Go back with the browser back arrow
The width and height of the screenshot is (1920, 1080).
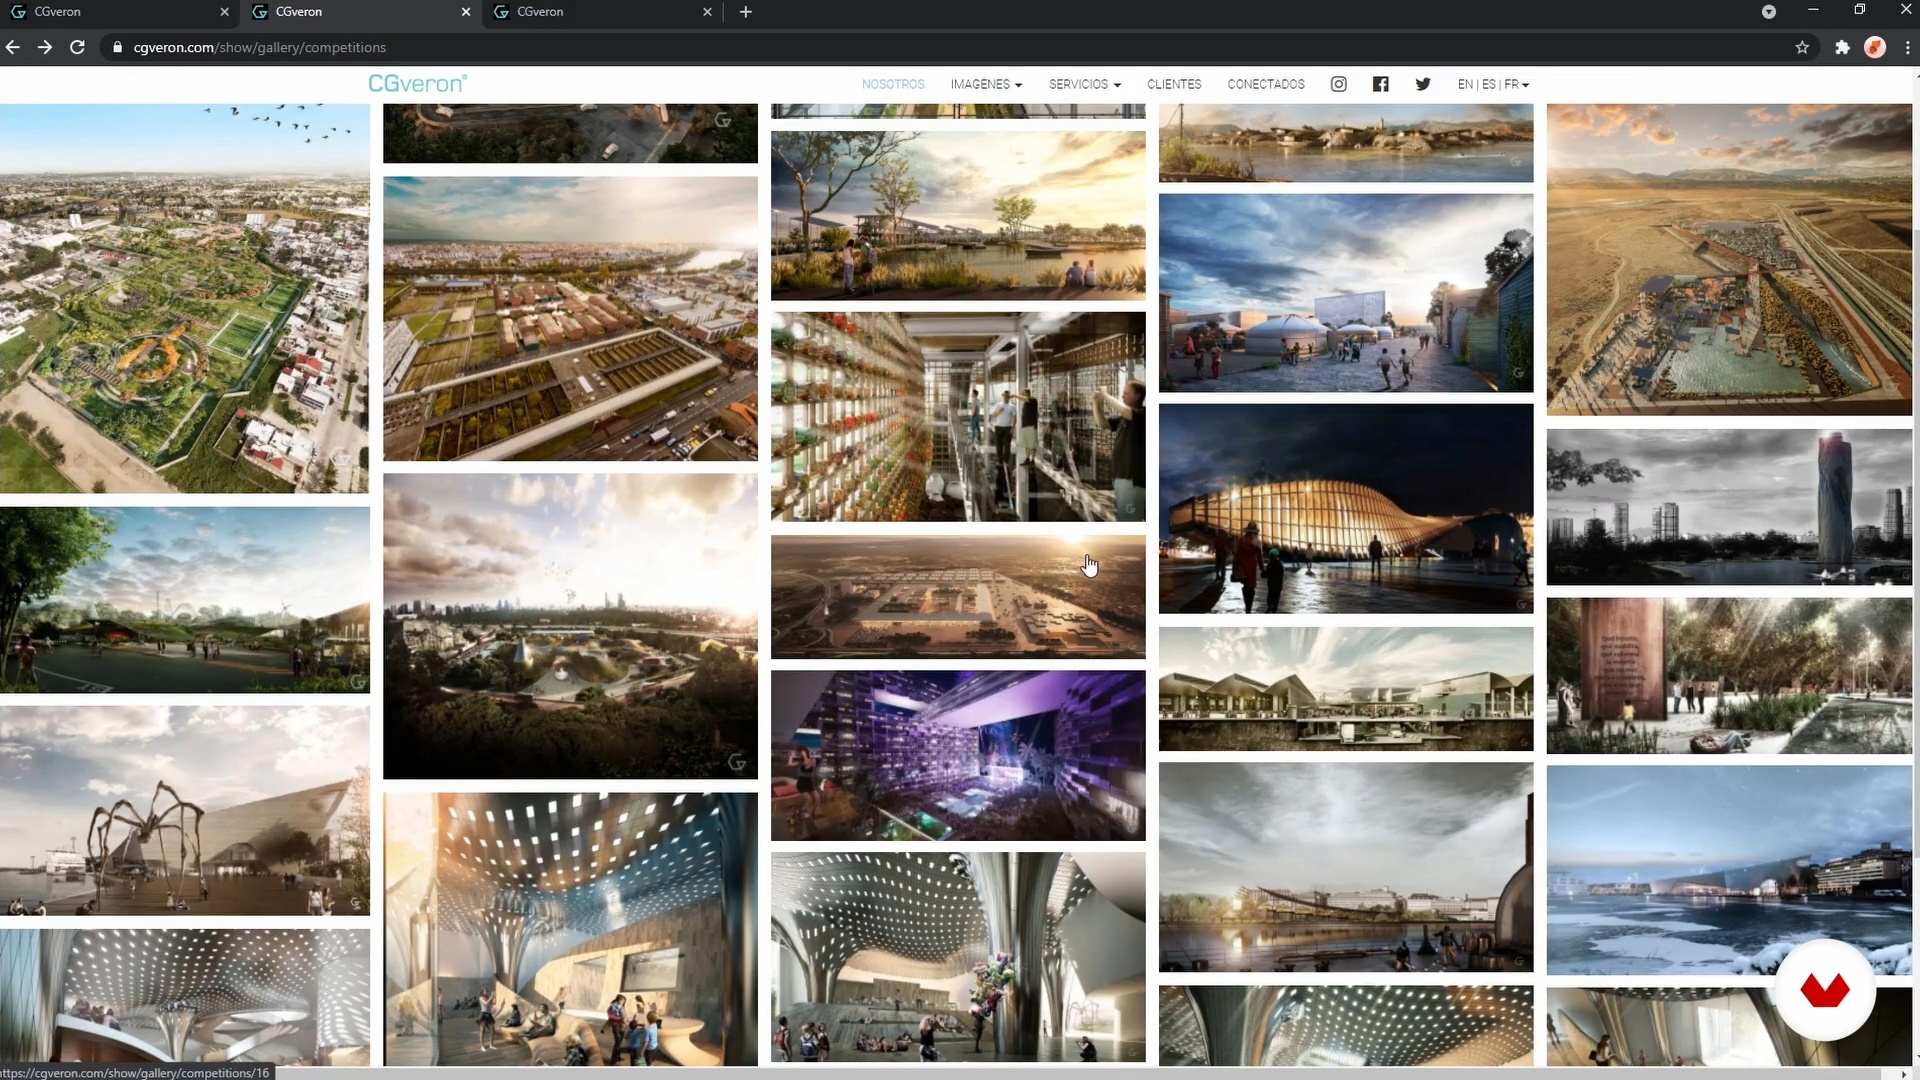tap(13, 47)
